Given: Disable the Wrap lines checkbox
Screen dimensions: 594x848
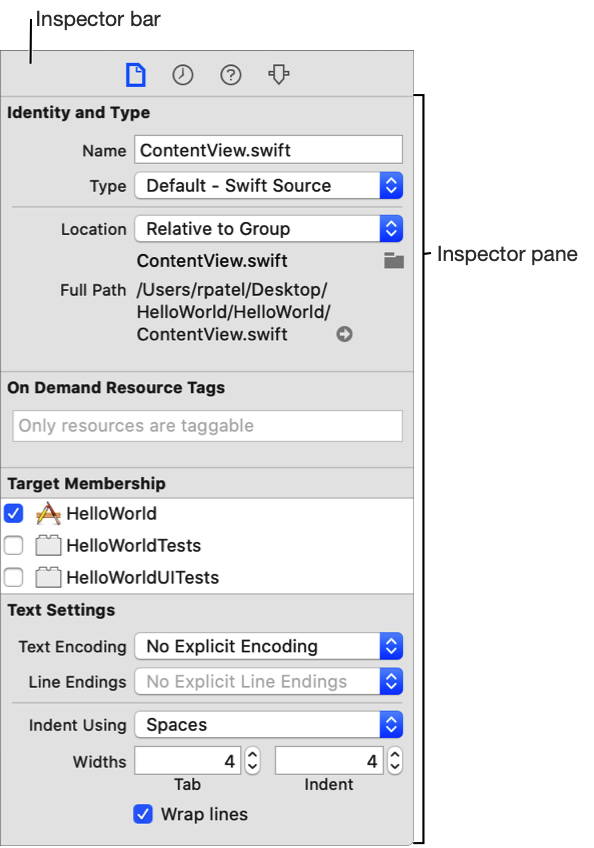Looking at the screenshot, I should 143,814.
